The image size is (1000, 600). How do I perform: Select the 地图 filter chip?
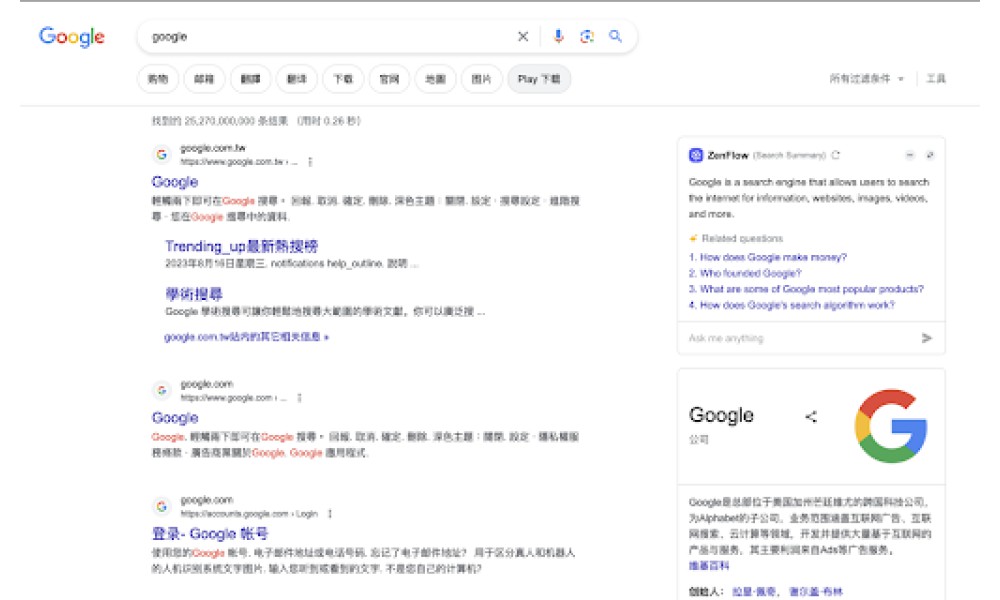[436, 79]
